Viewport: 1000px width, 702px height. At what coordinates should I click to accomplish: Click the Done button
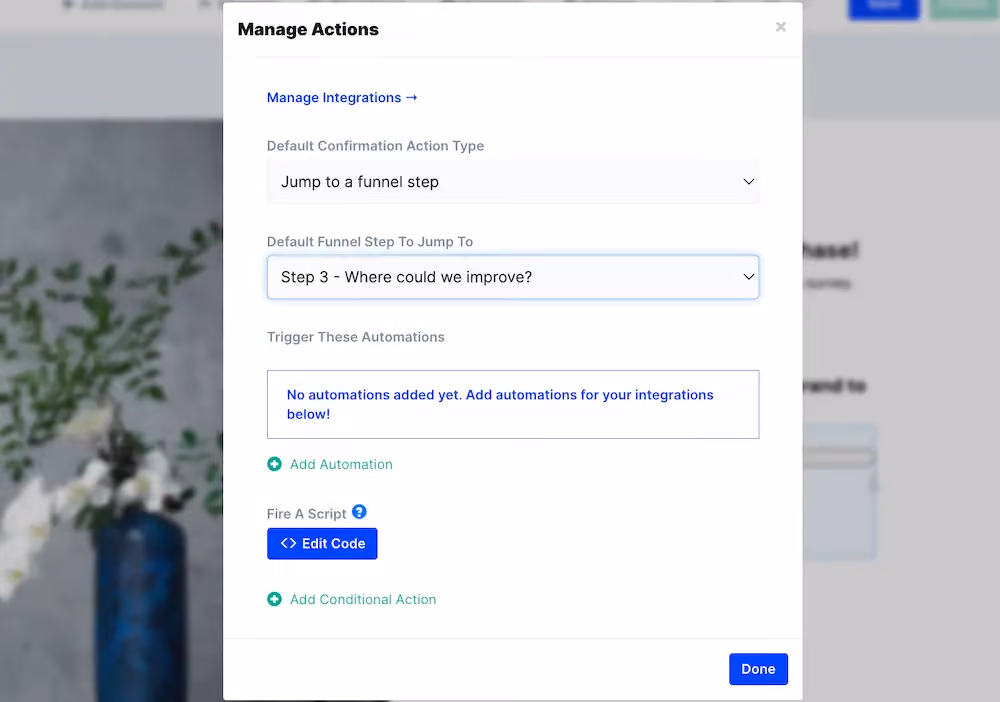(x=758, y=669)
